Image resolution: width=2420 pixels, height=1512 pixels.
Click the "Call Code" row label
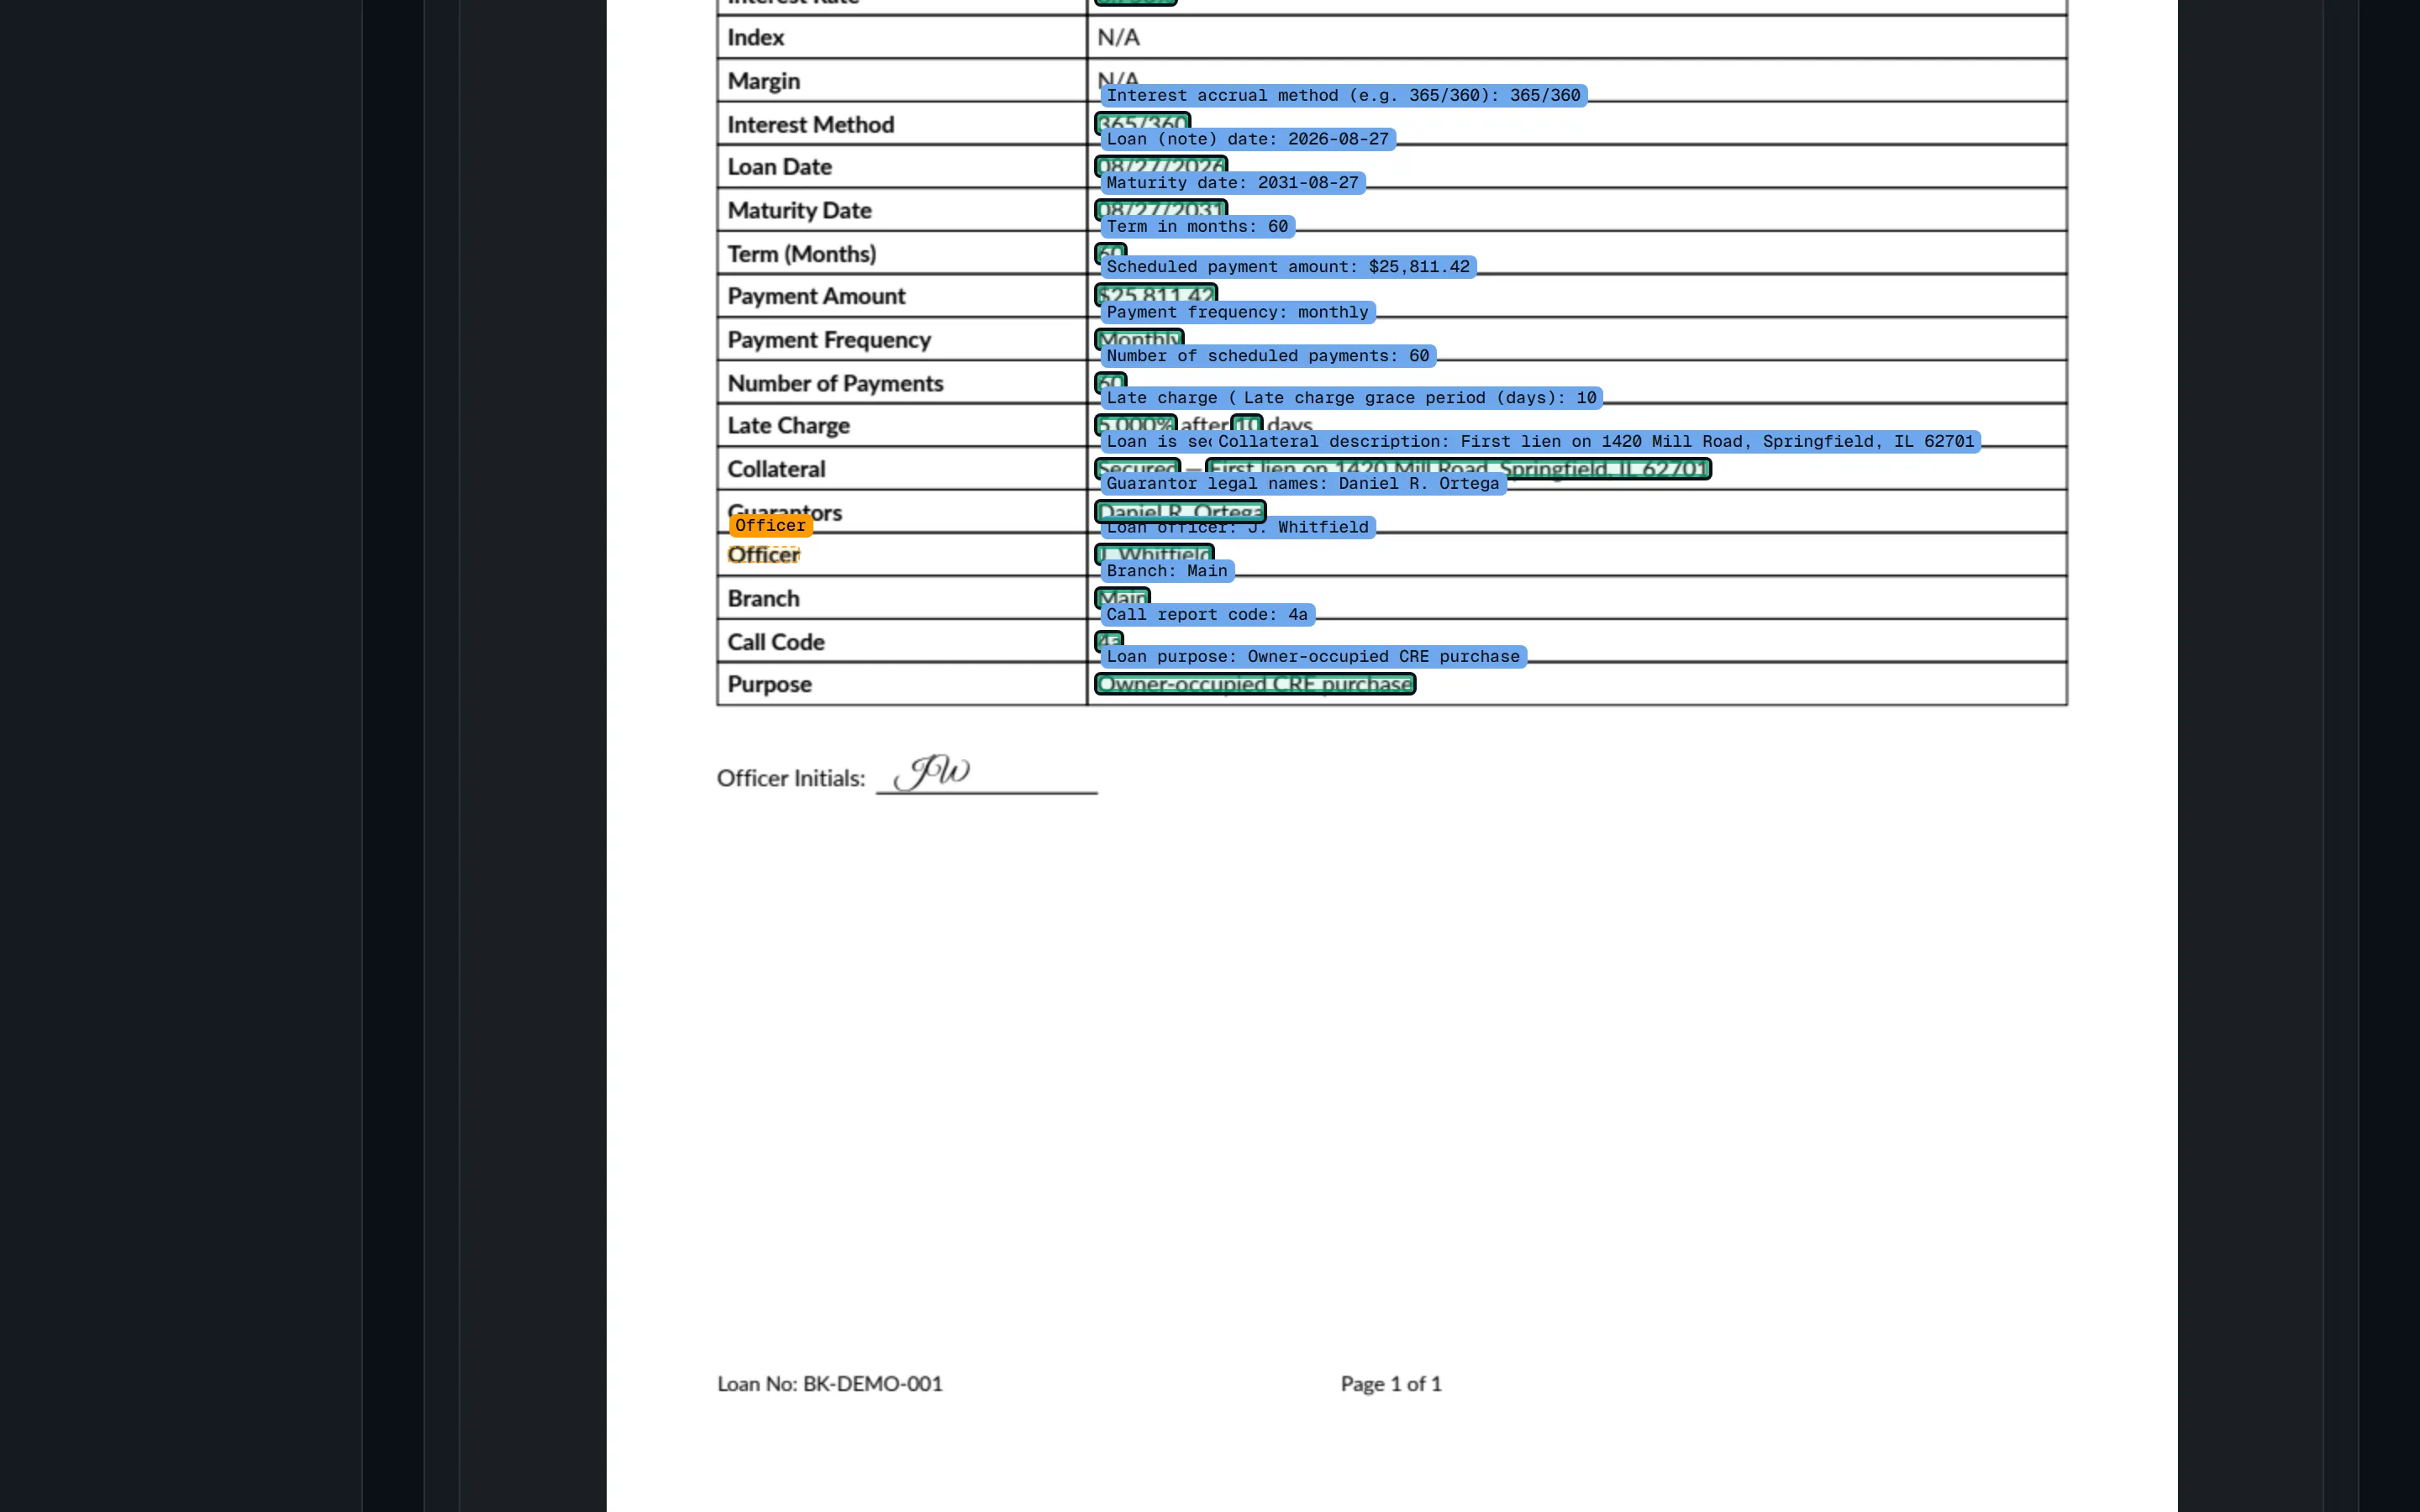(775, 642)
